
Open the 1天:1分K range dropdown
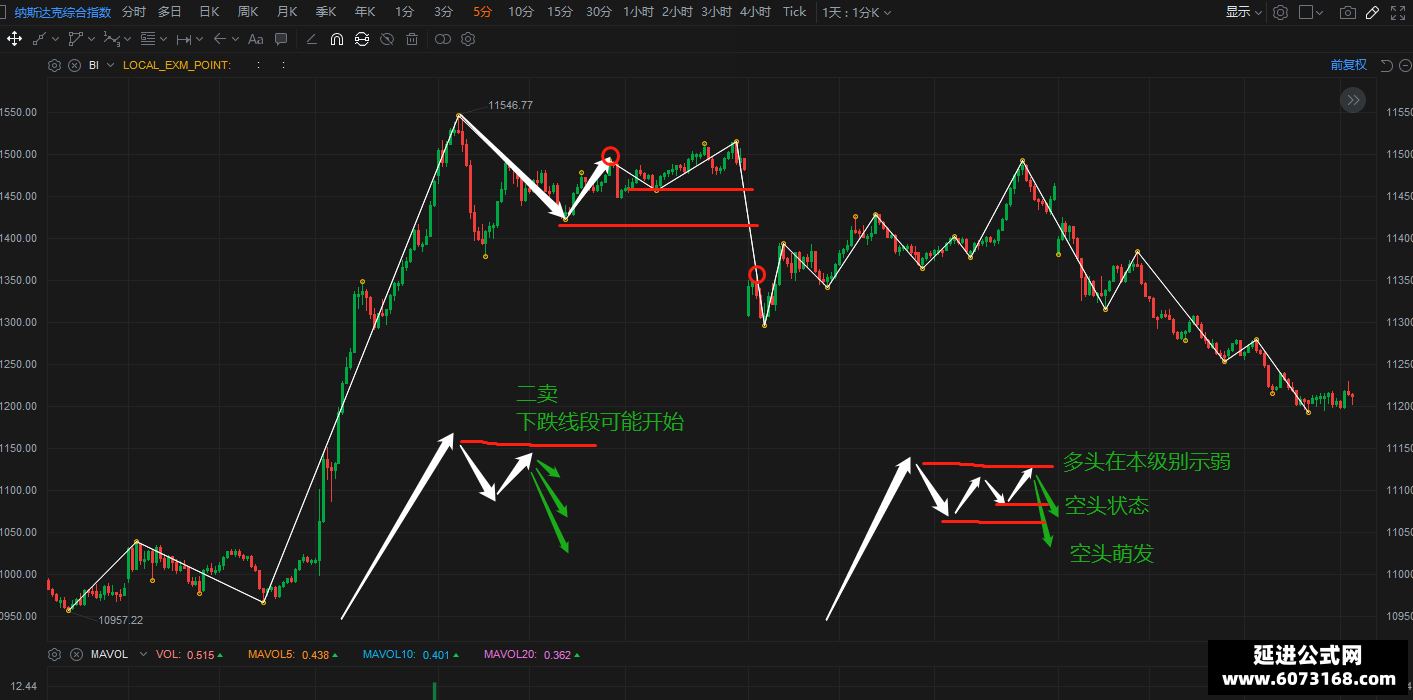pos(857,12)
